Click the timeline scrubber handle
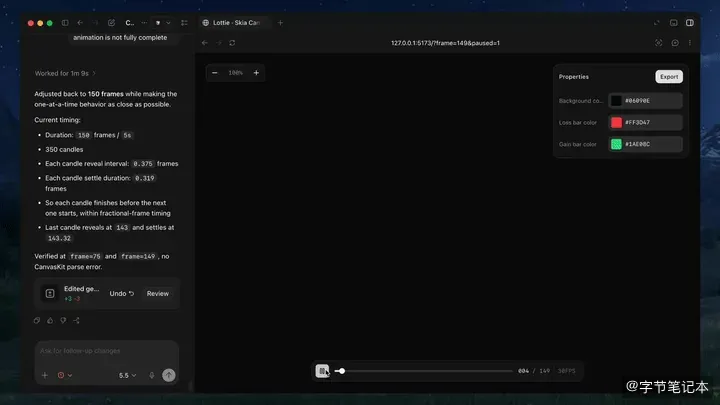 pos(342,371)
